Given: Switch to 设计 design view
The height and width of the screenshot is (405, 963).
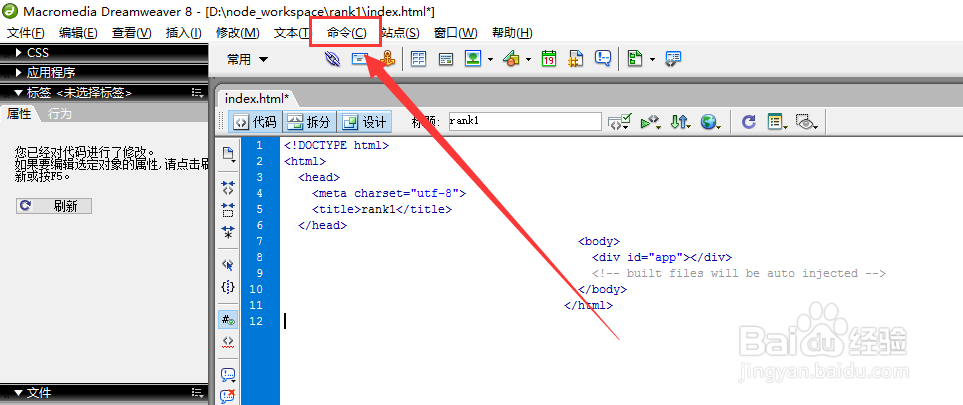Looking at the screenshot, I should (x=364, y=122).
